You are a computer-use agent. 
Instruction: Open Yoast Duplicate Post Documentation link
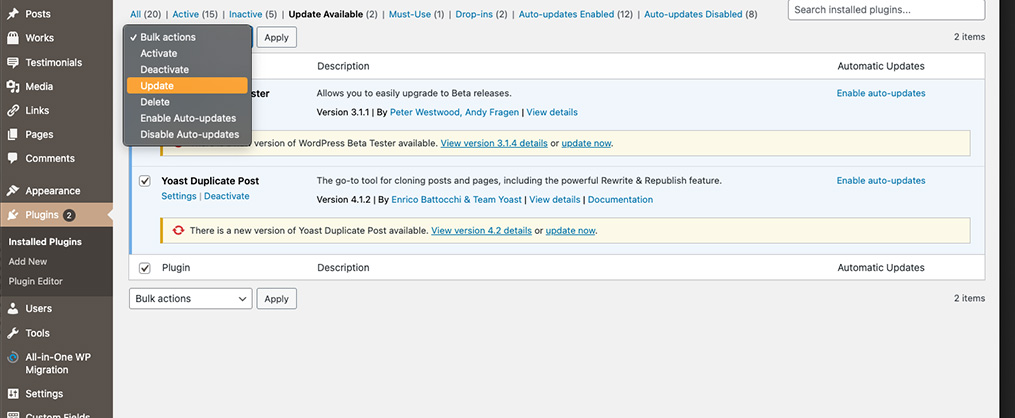point(620,199)
